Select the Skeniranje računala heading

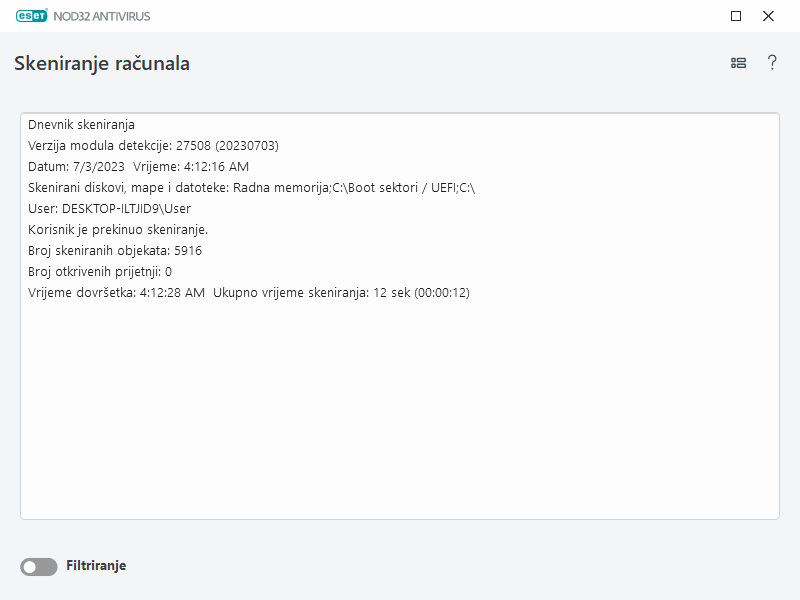pyautogui.click(x=101, y=62)
